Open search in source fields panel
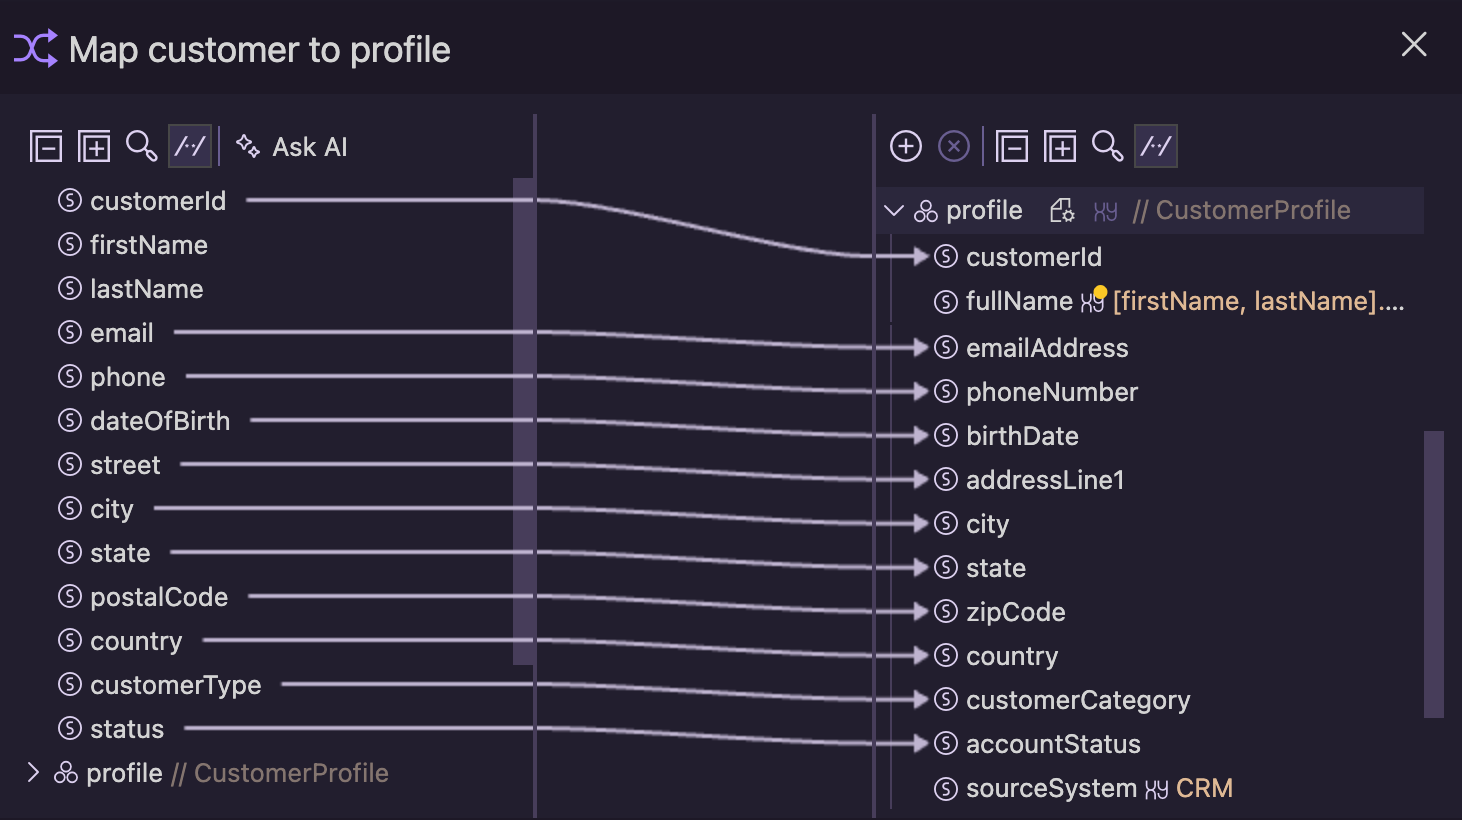This screenshot has height=820, width=1462. tap(141, 146)
